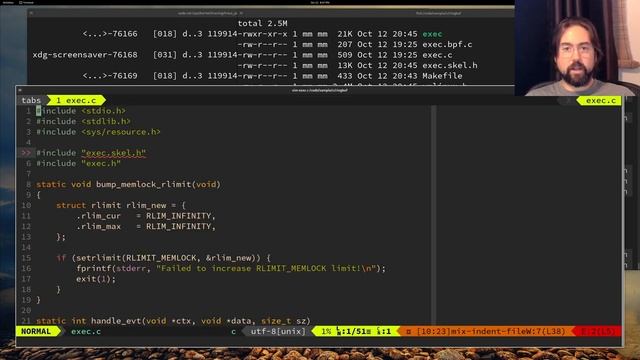Click the .rlim_max assignment line
The image size is (640, 360).
(x=146, y=227)
